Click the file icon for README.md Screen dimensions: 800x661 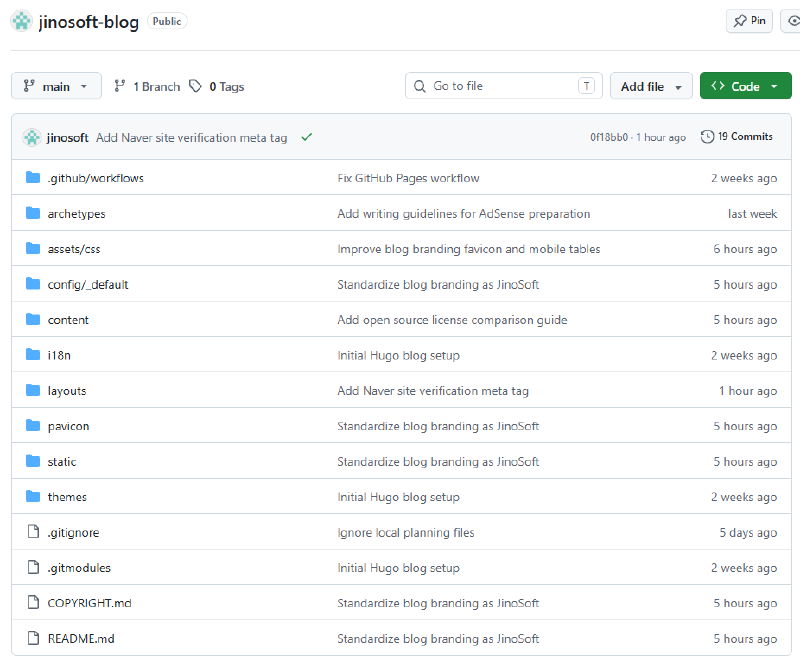pyautogui.click(x=33, y=638)
